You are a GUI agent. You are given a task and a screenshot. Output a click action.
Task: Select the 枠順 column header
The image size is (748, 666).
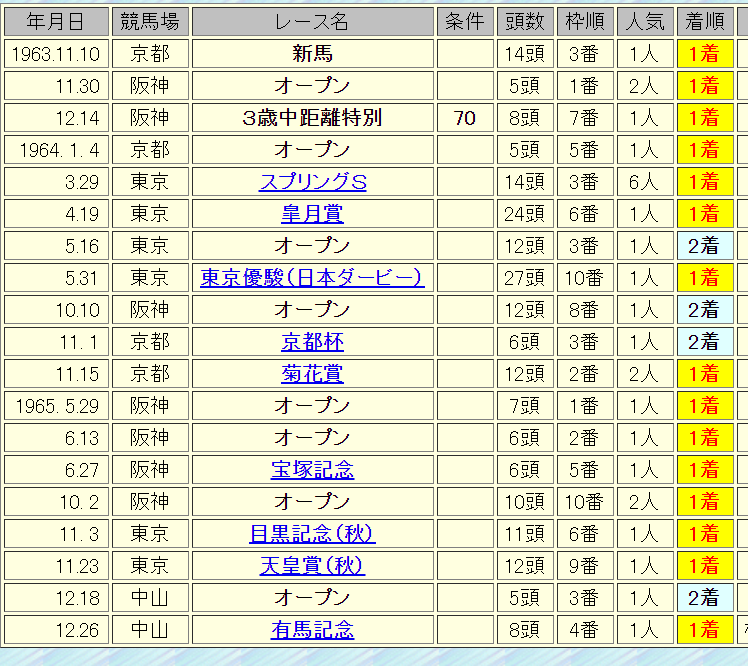584,21
